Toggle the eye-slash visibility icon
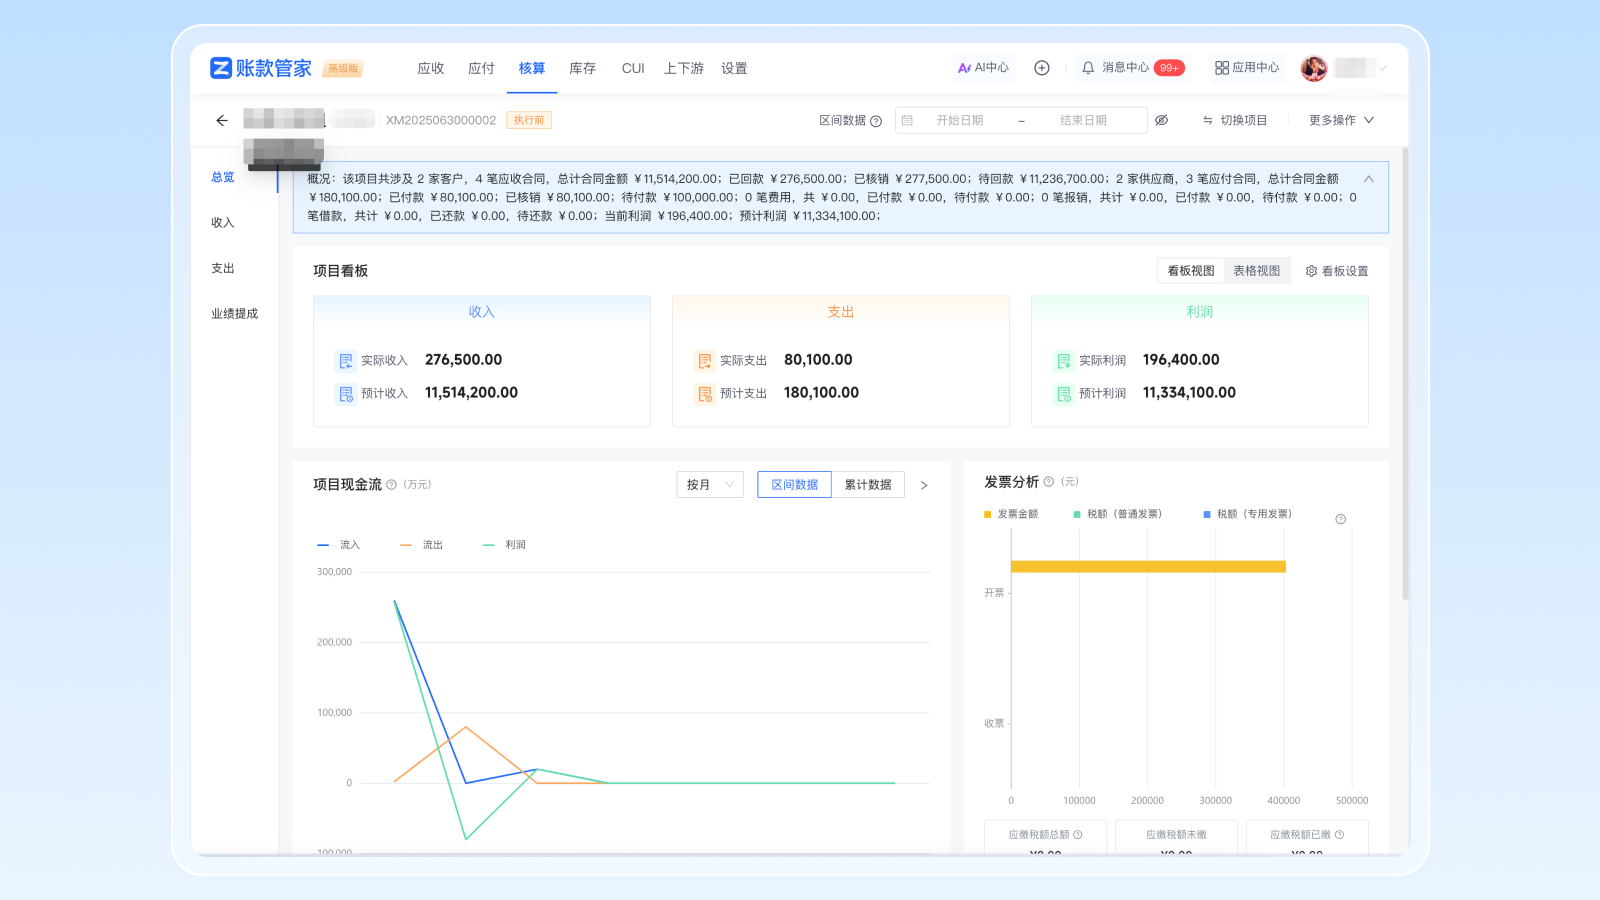 1161,120
